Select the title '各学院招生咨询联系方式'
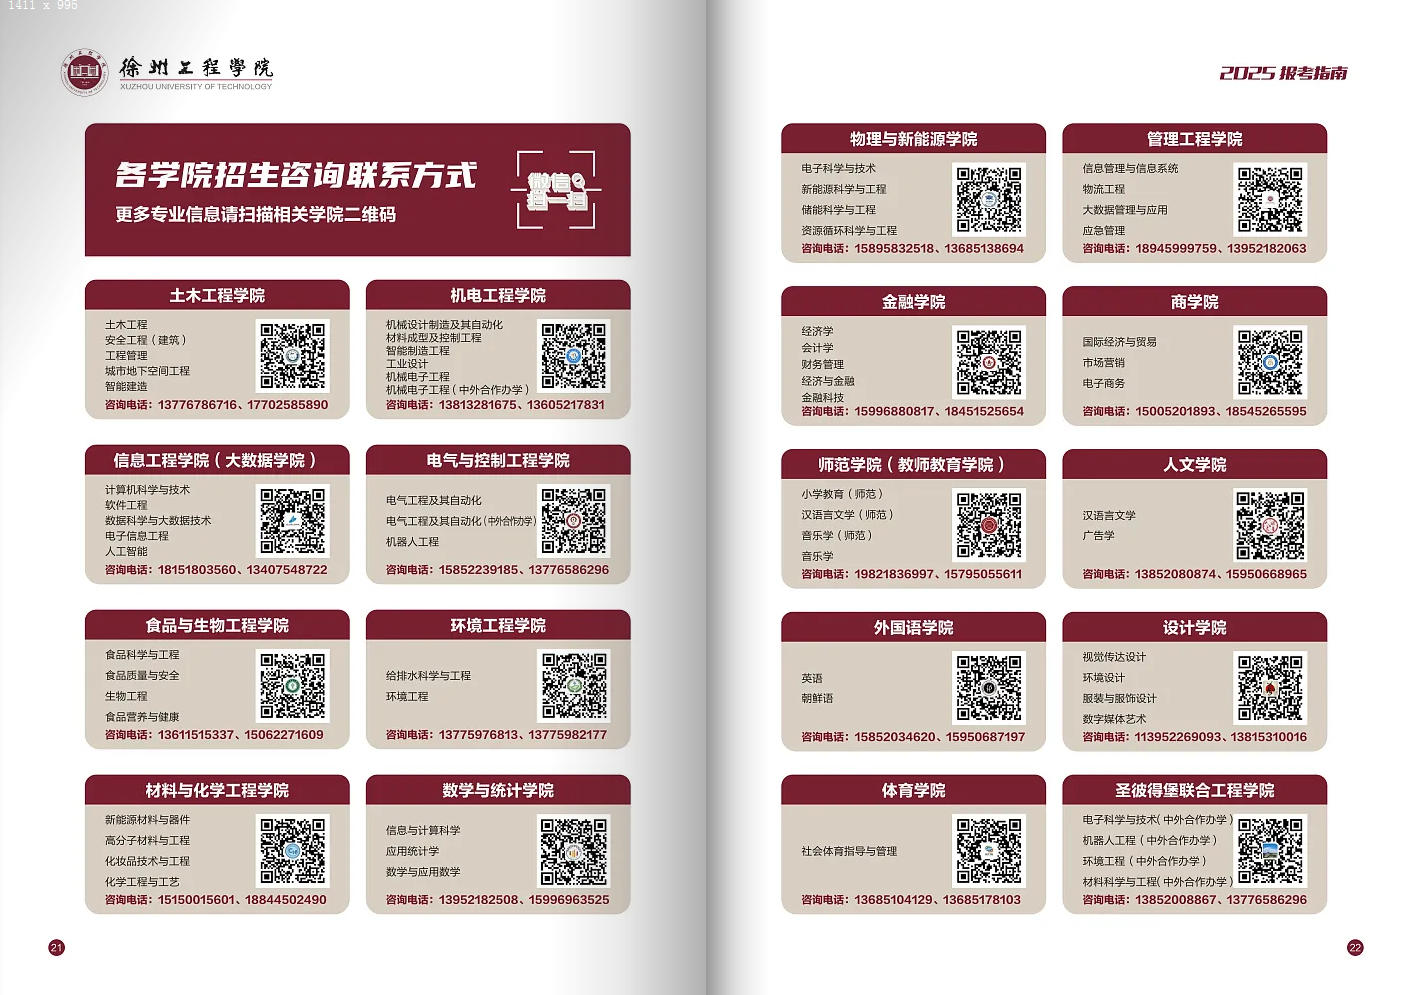This screenshot has width=1411, height=995. [x=296, y=175]
